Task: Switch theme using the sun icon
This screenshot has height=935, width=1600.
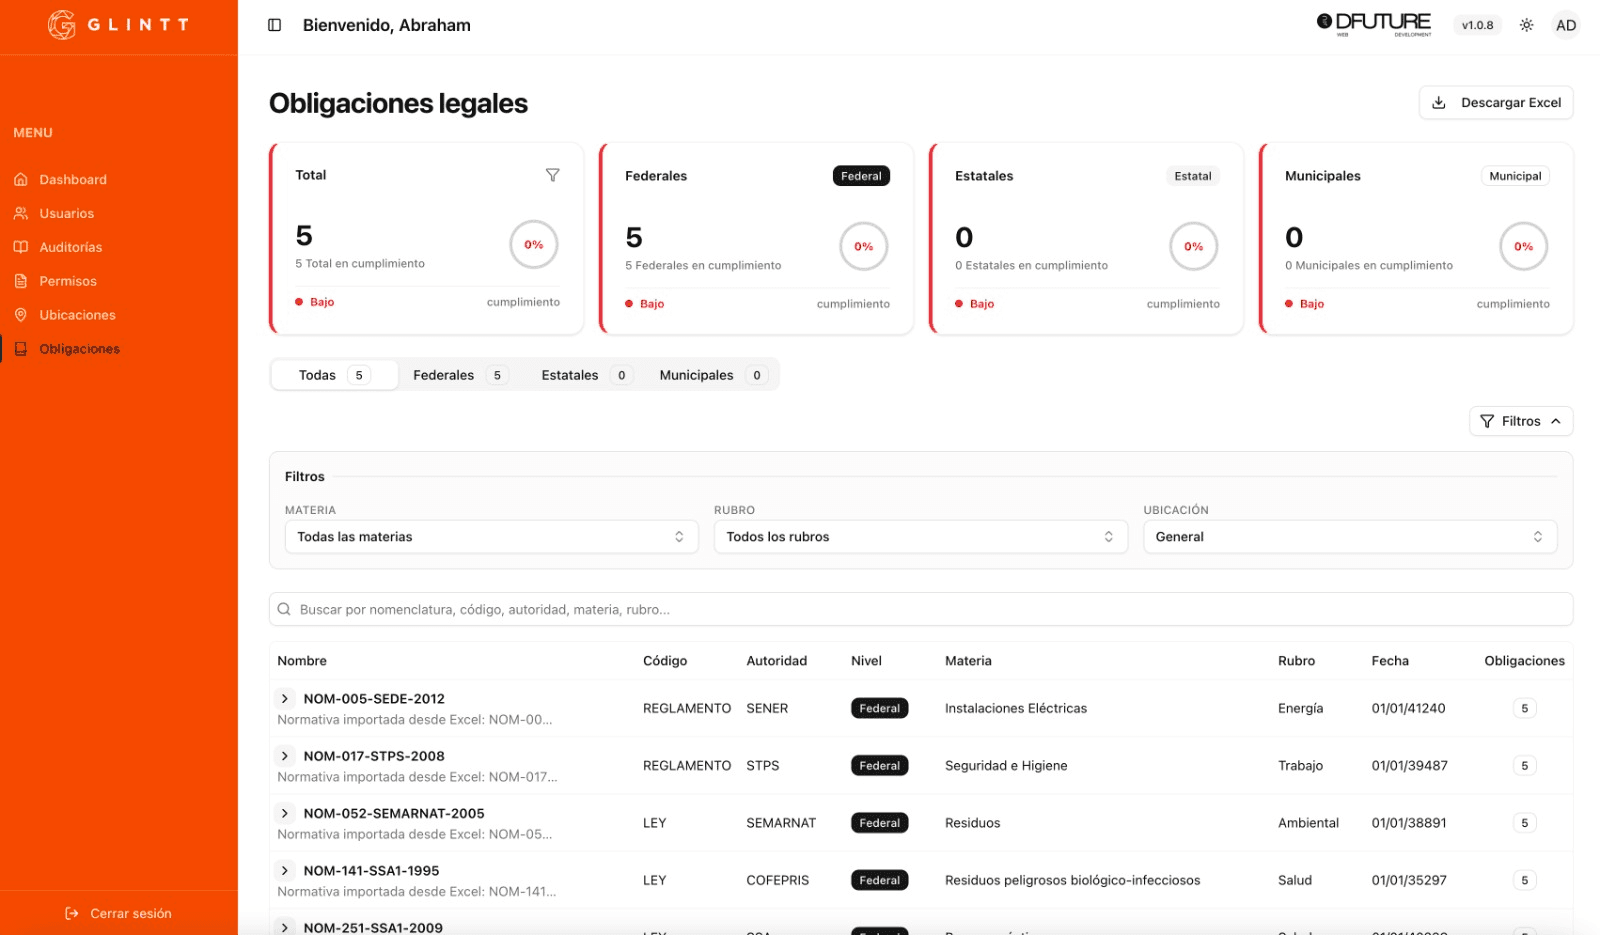Action: (1526, 24)
